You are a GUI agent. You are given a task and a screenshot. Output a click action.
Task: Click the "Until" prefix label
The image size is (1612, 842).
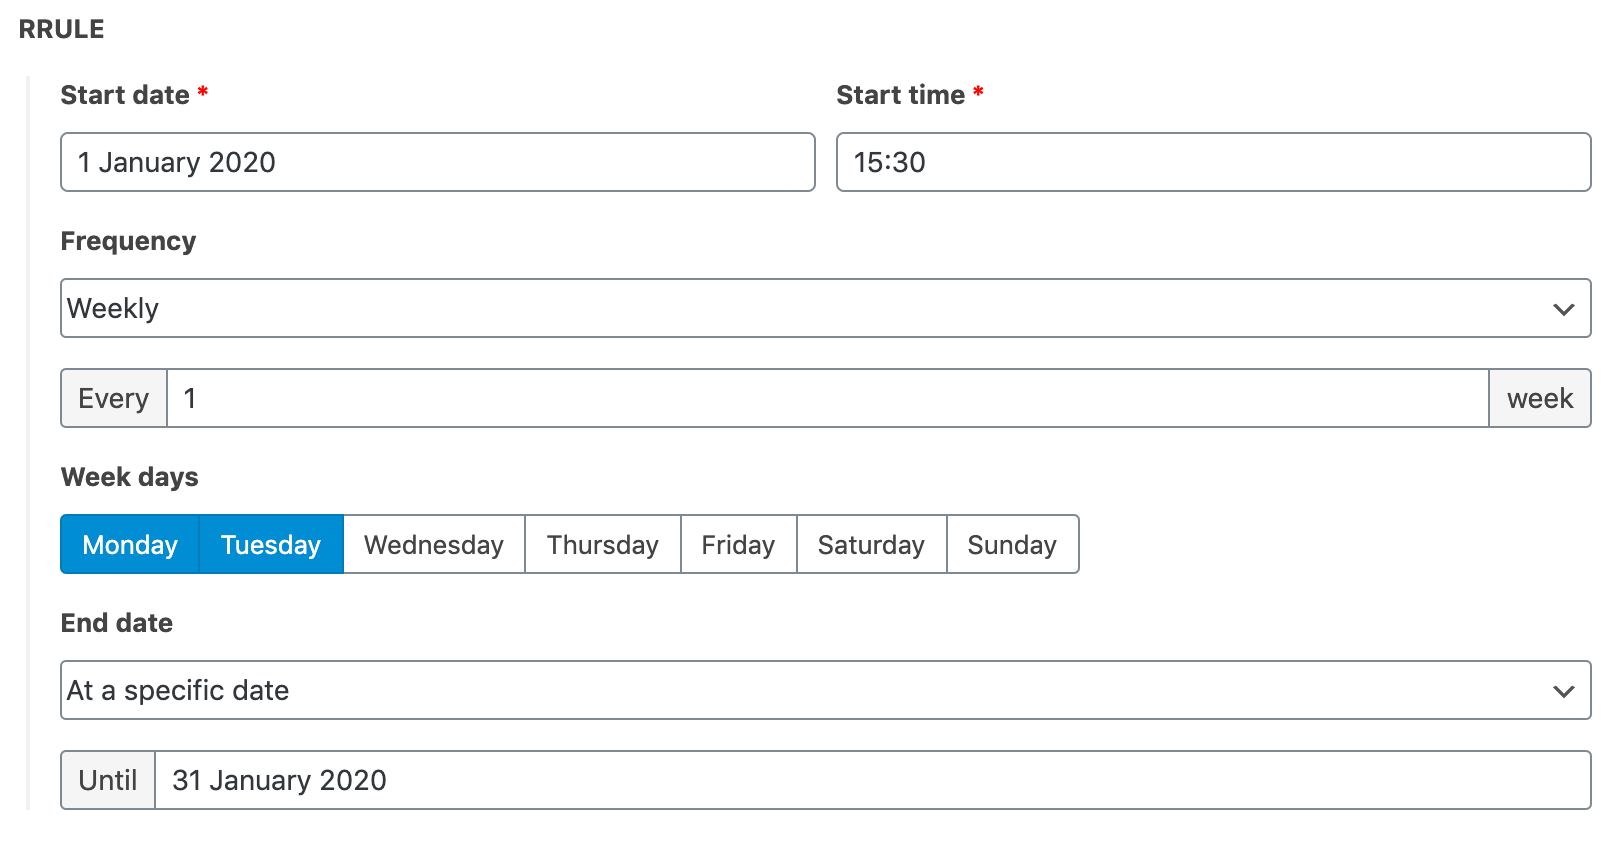coord(108,780)
